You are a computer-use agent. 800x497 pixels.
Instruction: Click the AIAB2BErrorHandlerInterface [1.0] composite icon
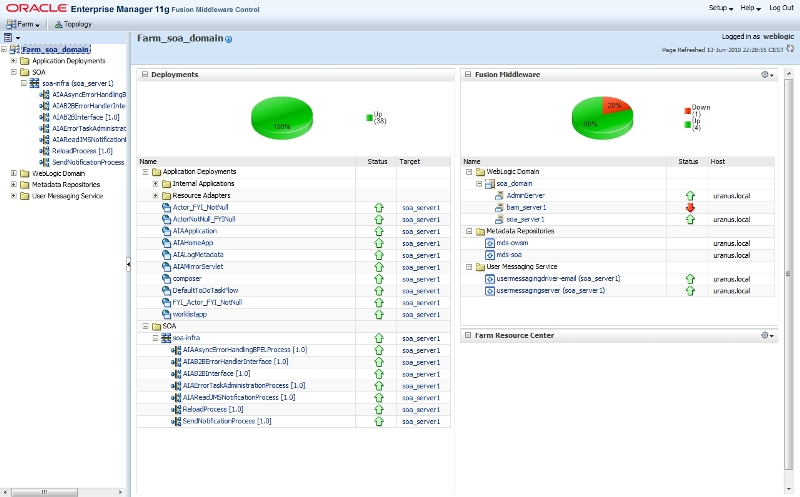pyautogui.click(x=176, y=362)
